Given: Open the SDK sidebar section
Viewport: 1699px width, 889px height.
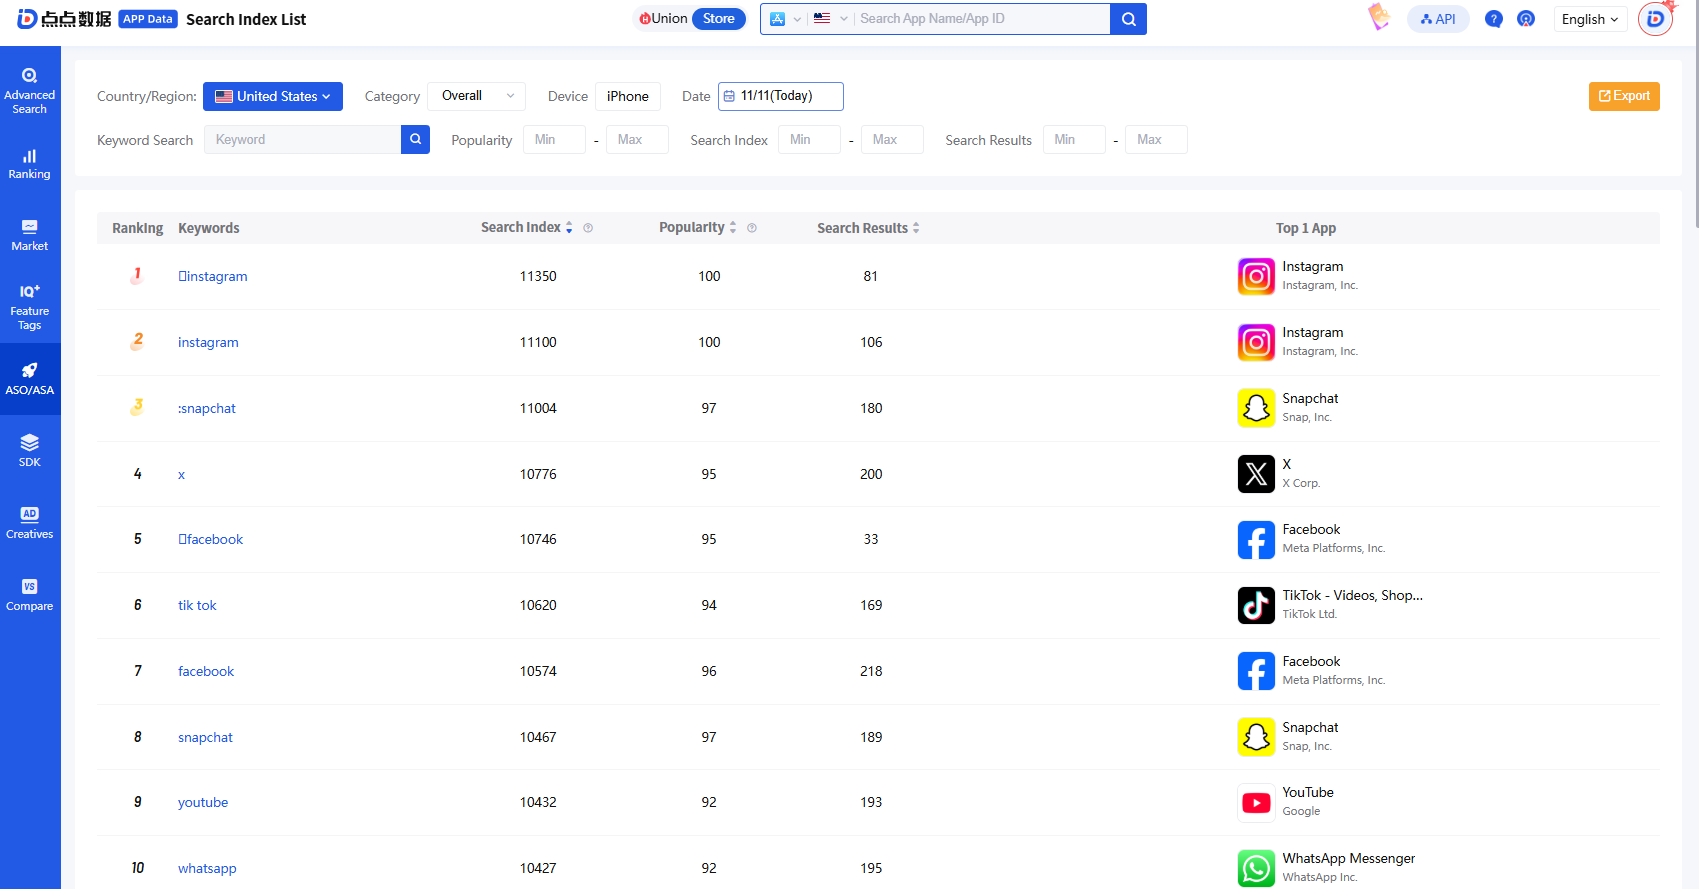Looking at the screenshot, I should pyautogui.click(x=30, y=451).
